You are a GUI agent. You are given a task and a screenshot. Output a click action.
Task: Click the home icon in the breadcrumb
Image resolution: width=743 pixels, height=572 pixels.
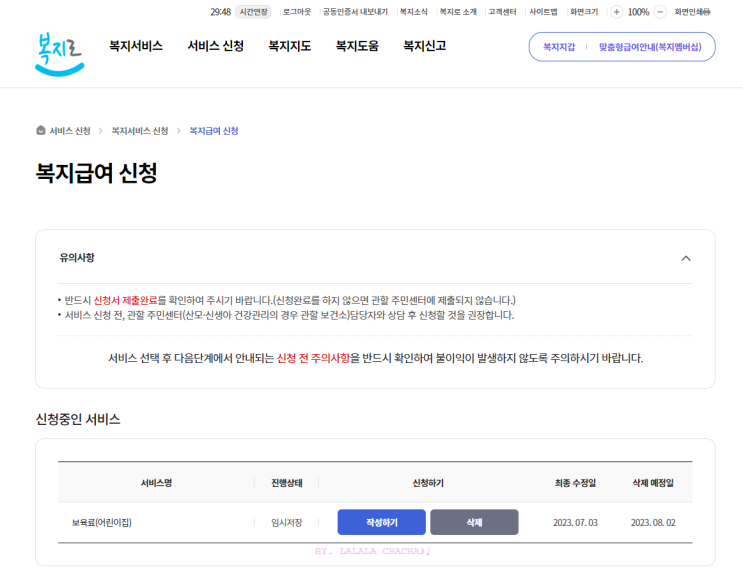pos(41,130)
